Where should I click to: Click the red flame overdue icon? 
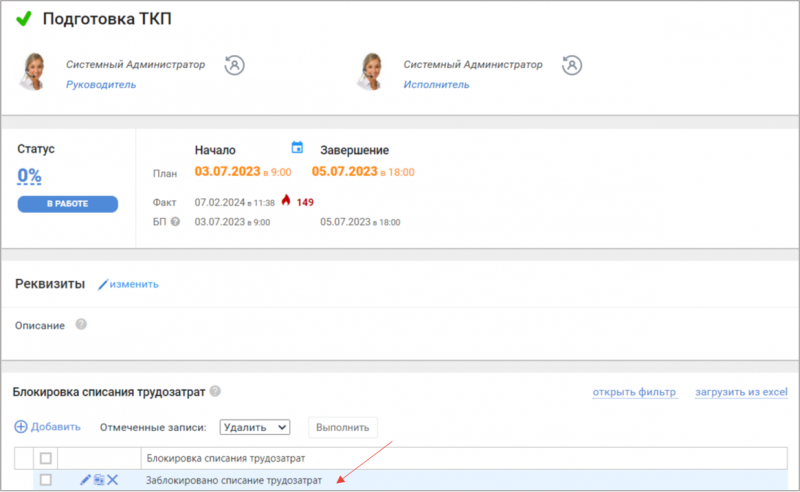coord(285,201)
